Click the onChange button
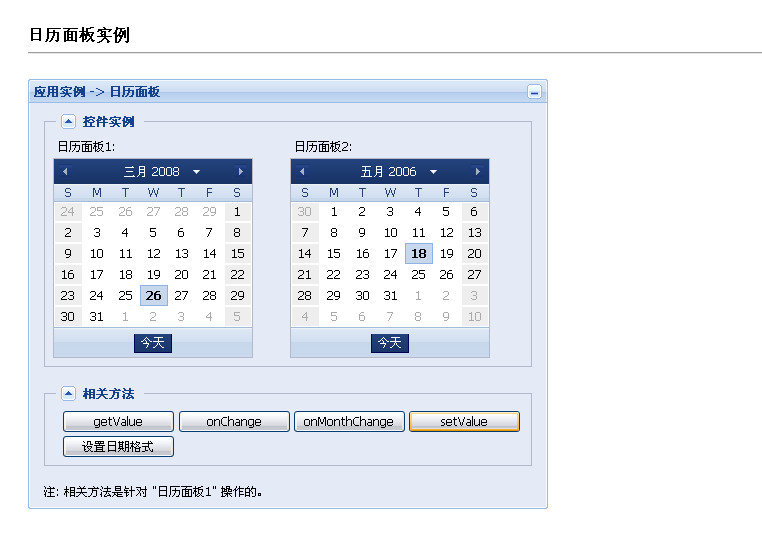 pyautogui.click(x=234, y=422)
